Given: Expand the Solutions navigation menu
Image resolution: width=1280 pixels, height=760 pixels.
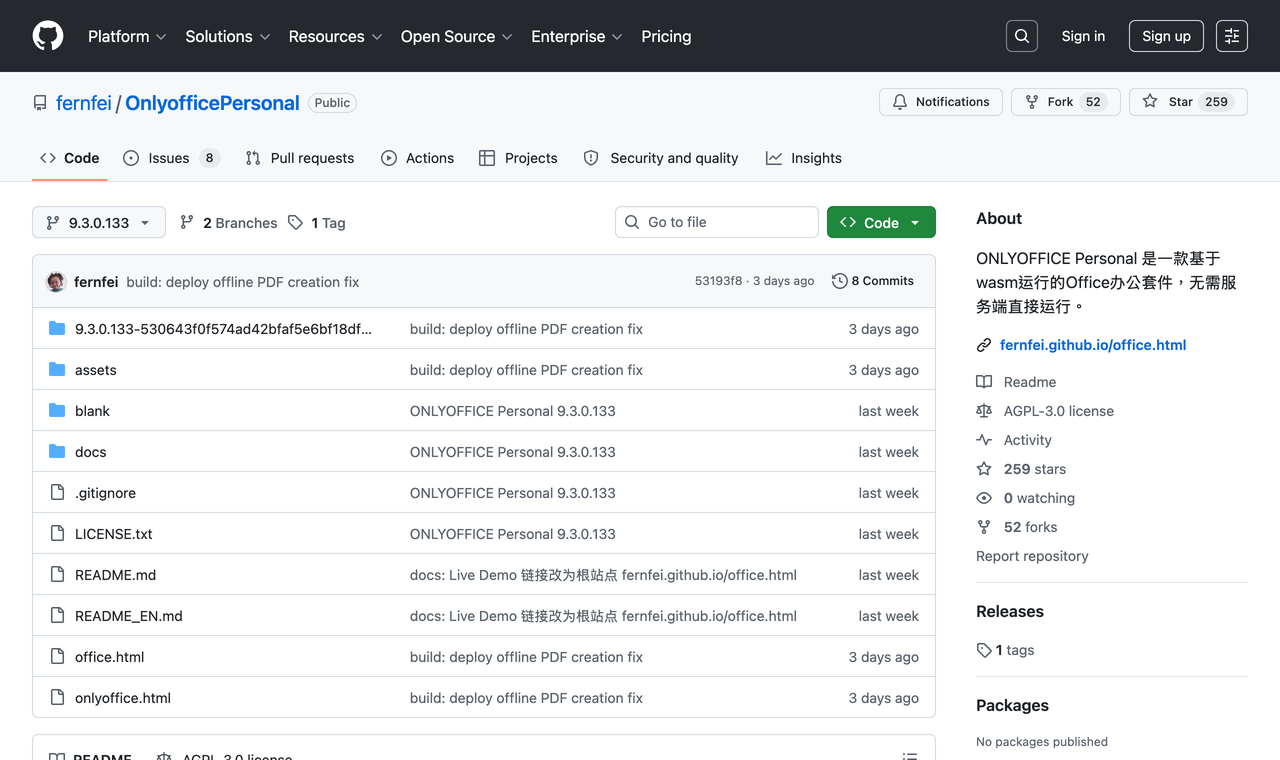Looking at the screenshot, I should coord(228,36).
